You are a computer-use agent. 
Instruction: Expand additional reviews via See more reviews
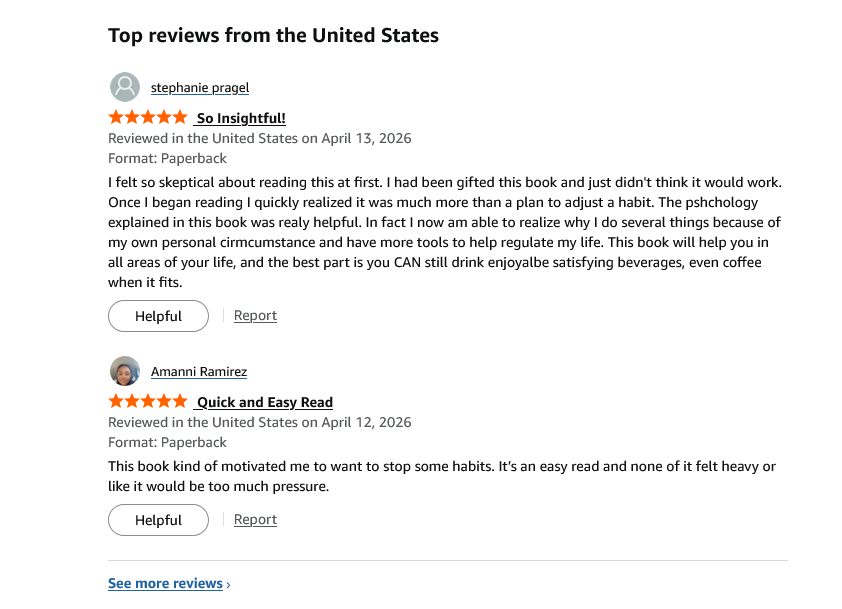(x=164, y=583)
